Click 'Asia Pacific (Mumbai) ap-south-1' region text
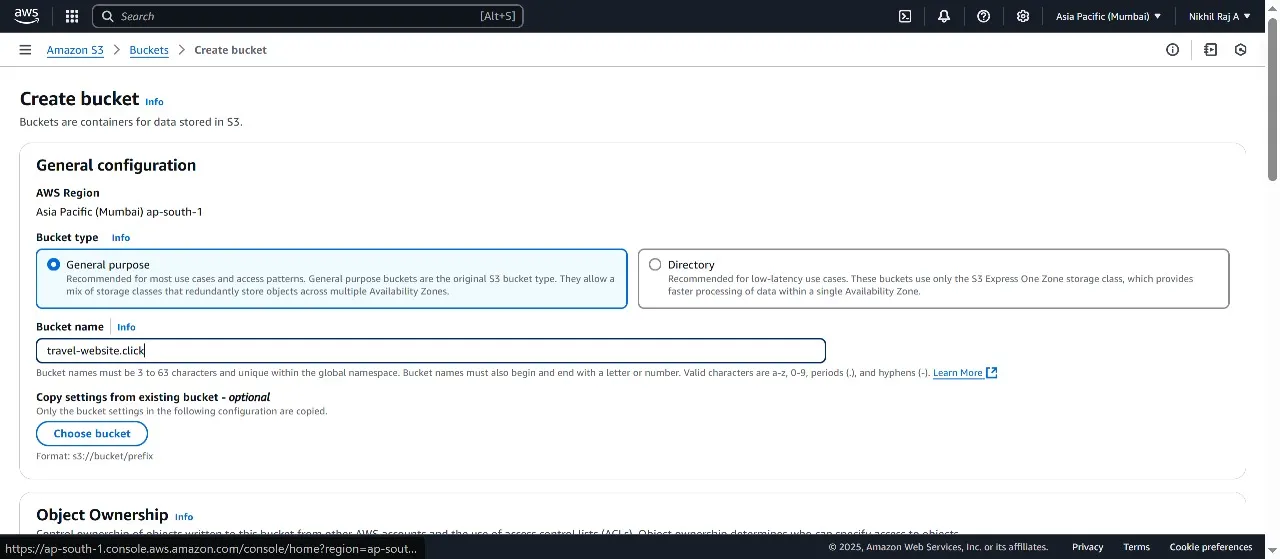 [x=119, y=212]
